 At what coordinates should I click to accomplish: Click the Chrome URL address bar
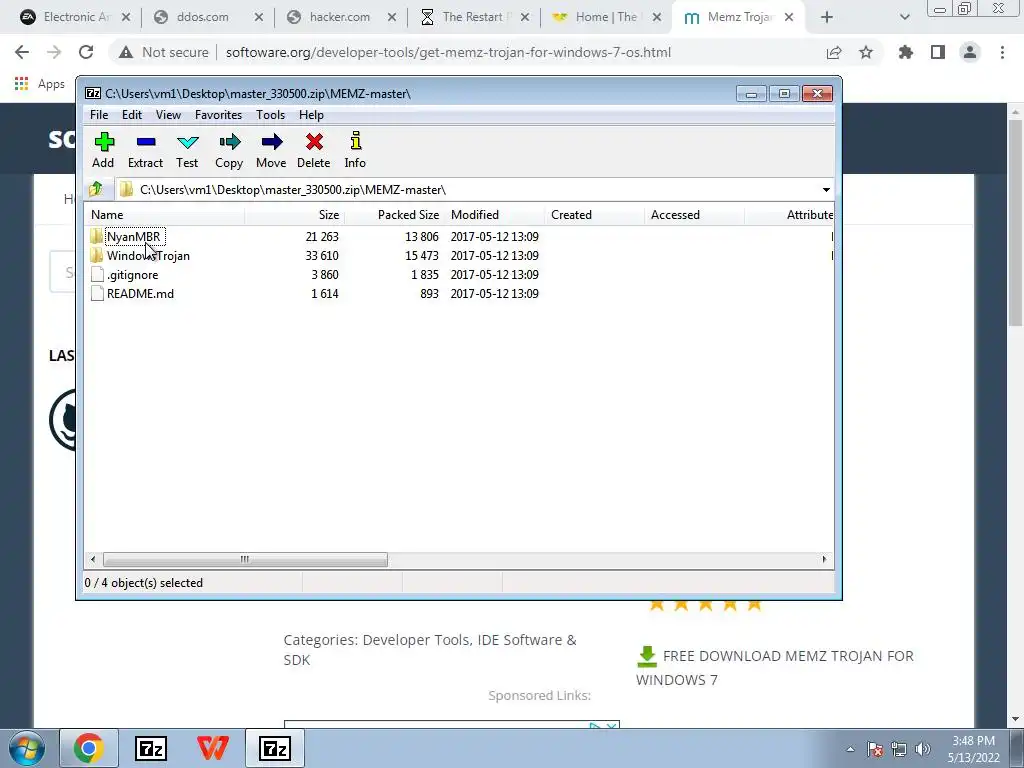448,52
